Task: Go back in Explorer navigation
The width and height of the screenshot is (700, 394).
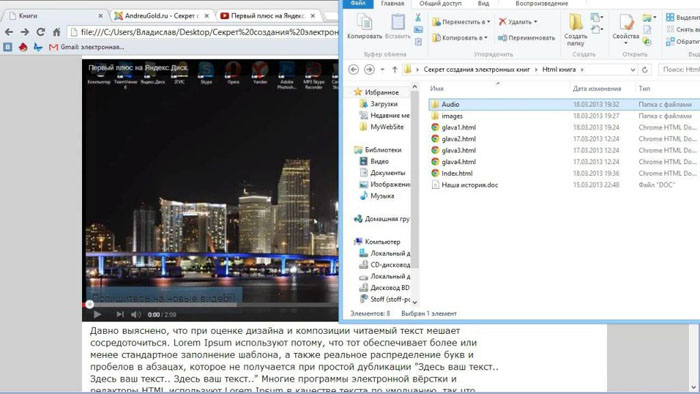Action: pos(354,70)
